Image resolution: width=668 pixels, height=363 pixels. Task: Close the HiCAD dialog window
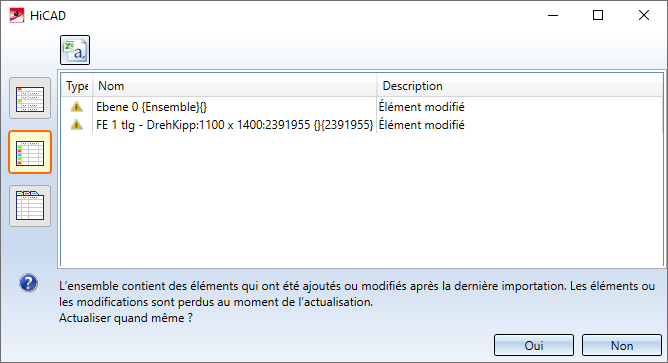point(644,15)
